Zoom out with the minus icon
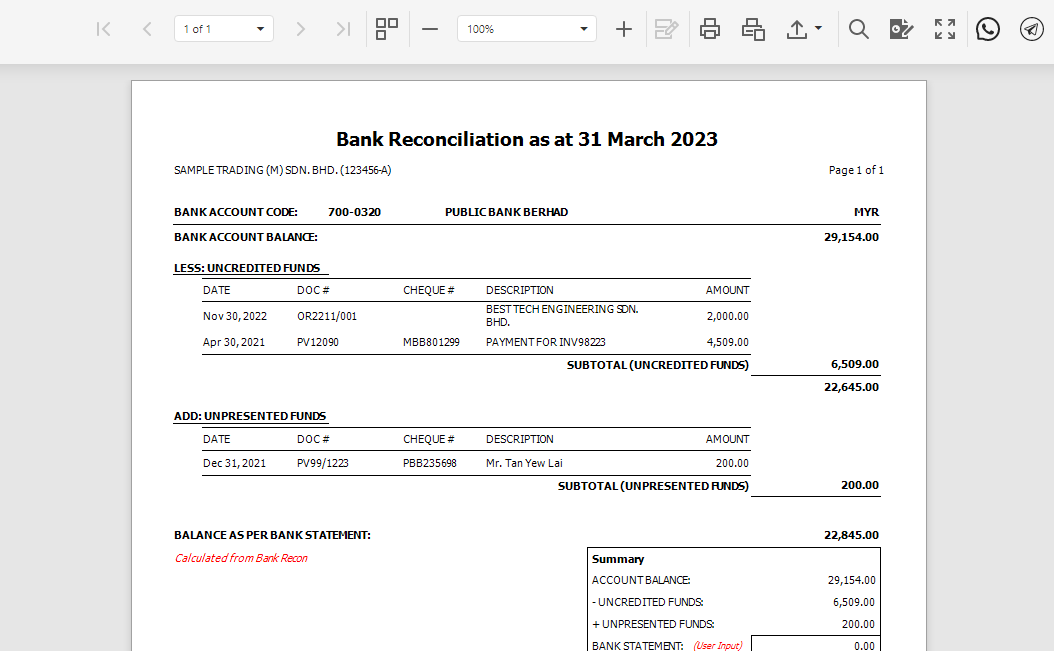Viewport: 1054px width, 651px height. point(430,29)
